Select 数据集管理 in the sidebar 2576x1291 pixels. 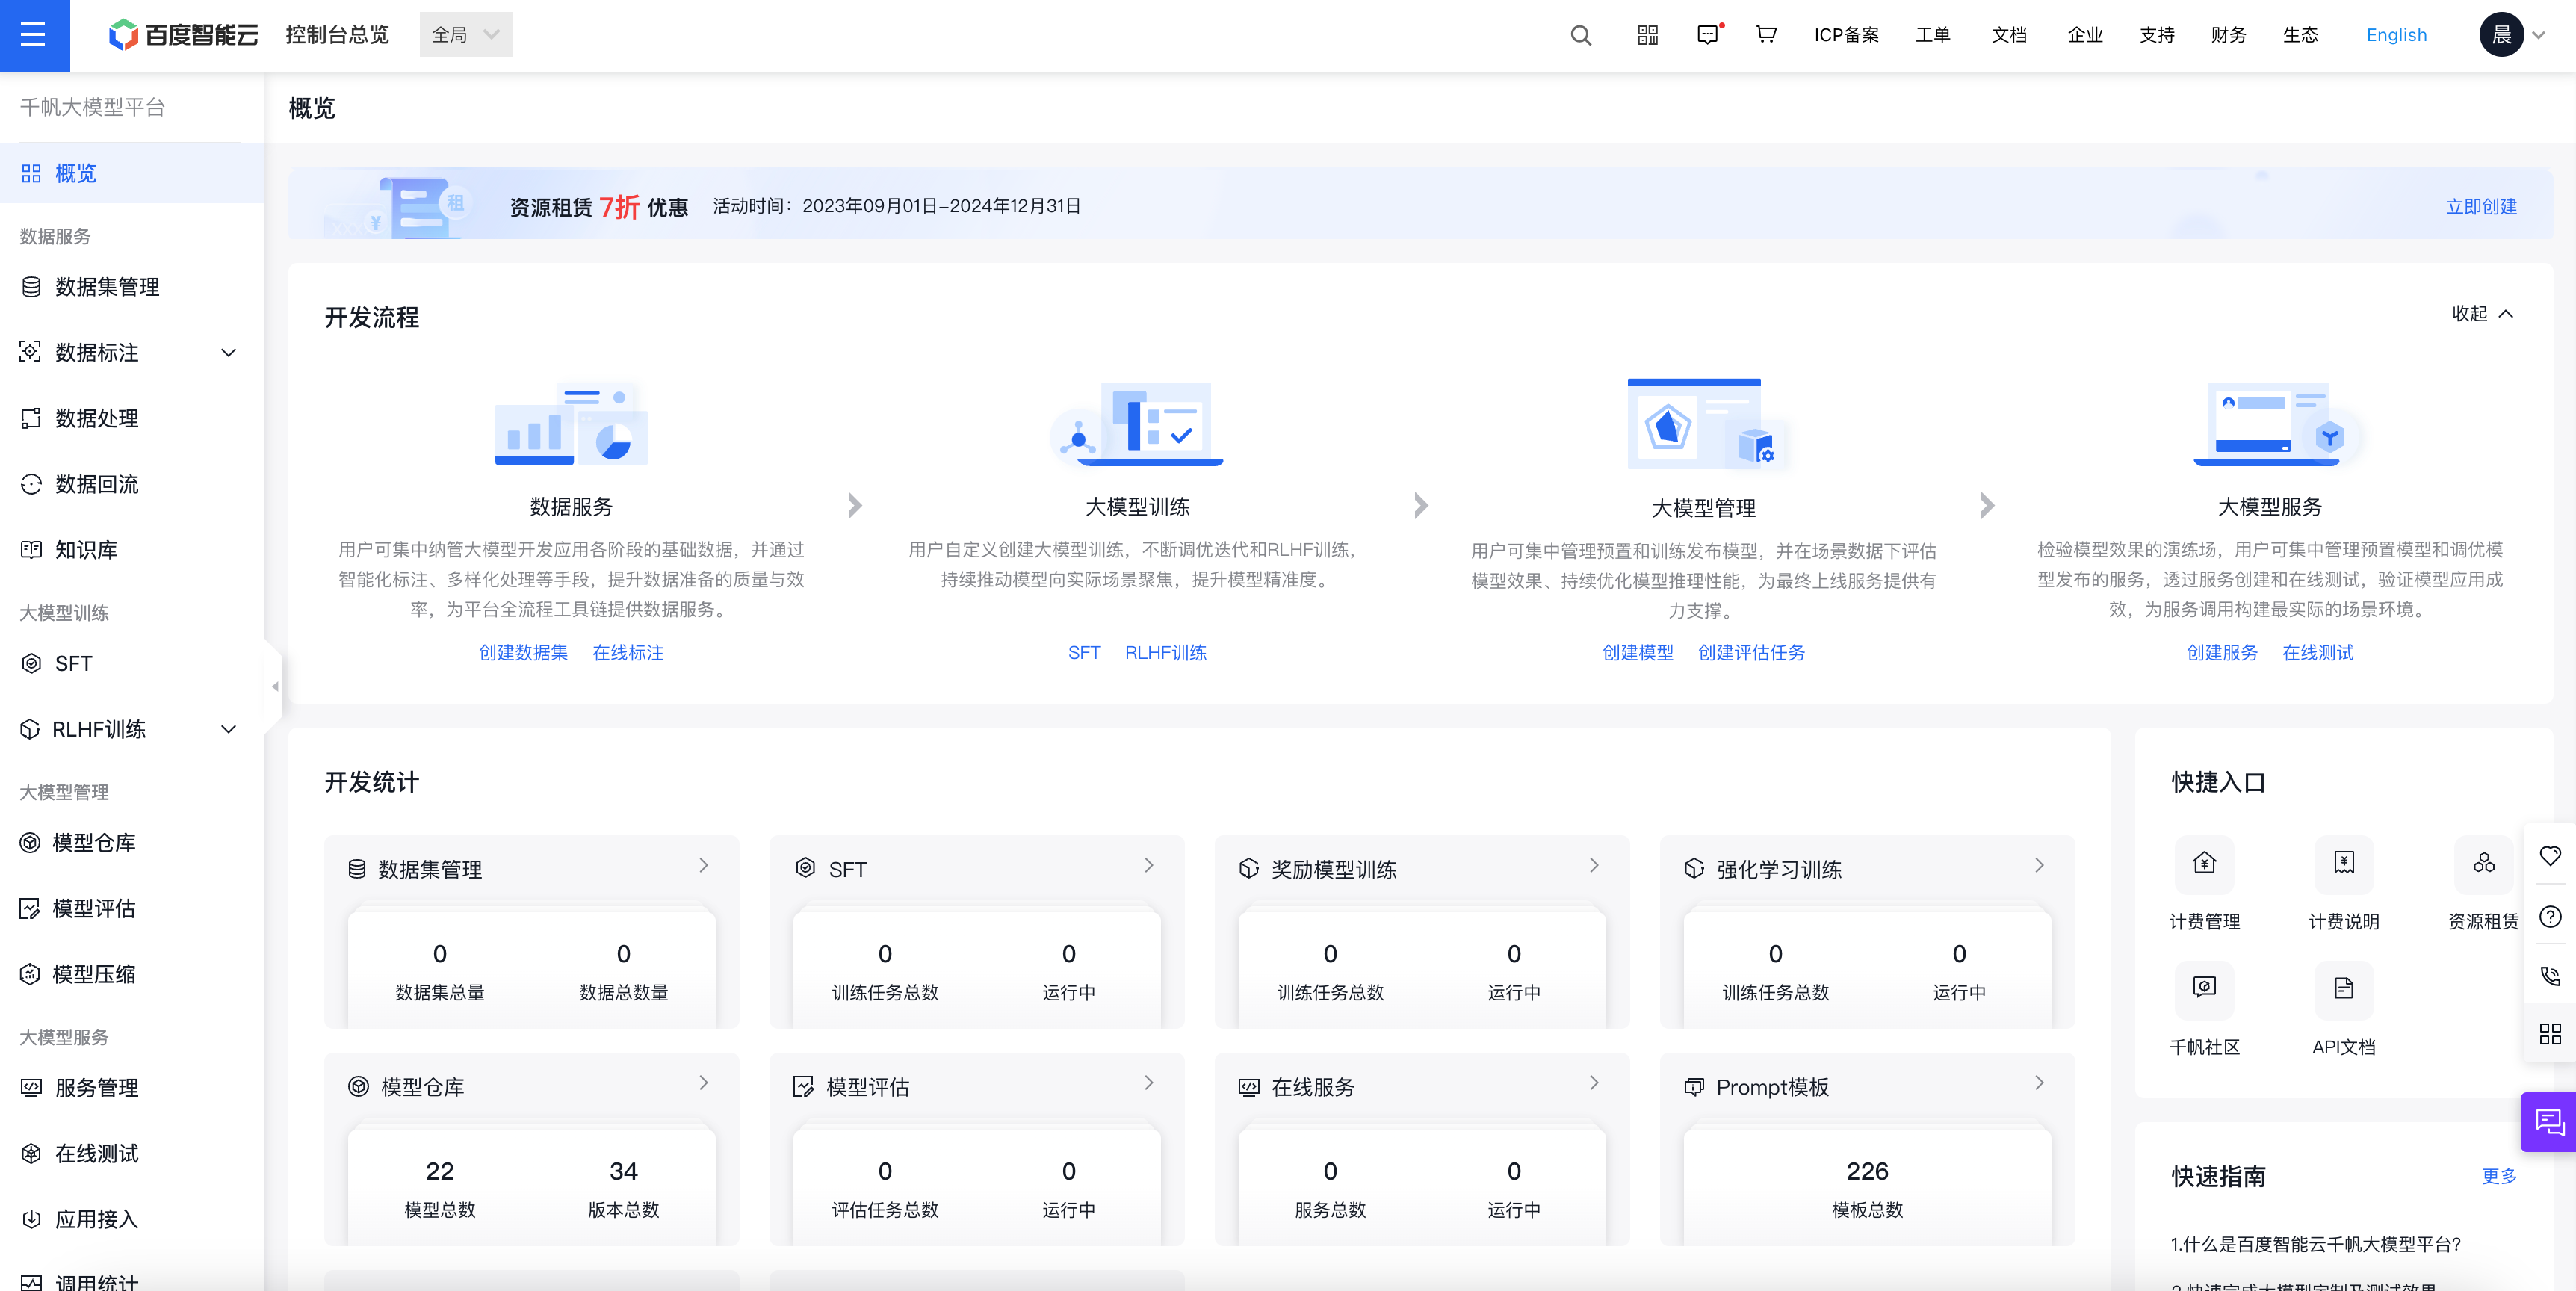pyautogui.click(x=107, y=287)
